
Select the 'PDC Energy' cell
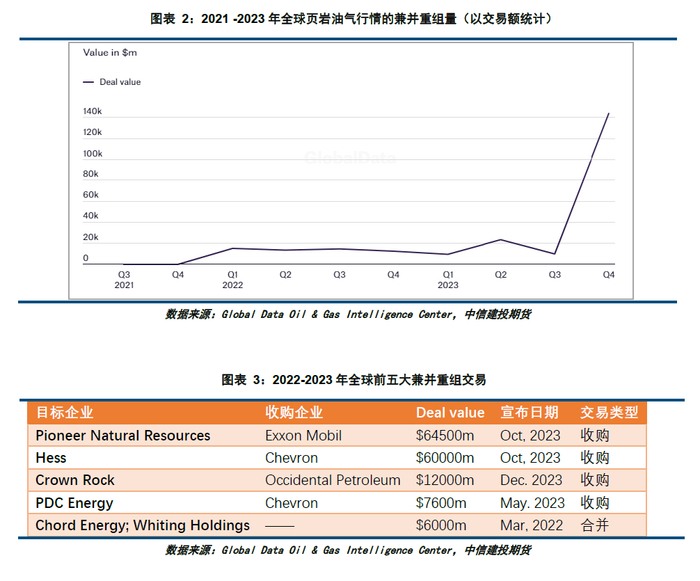coord(74,503)
